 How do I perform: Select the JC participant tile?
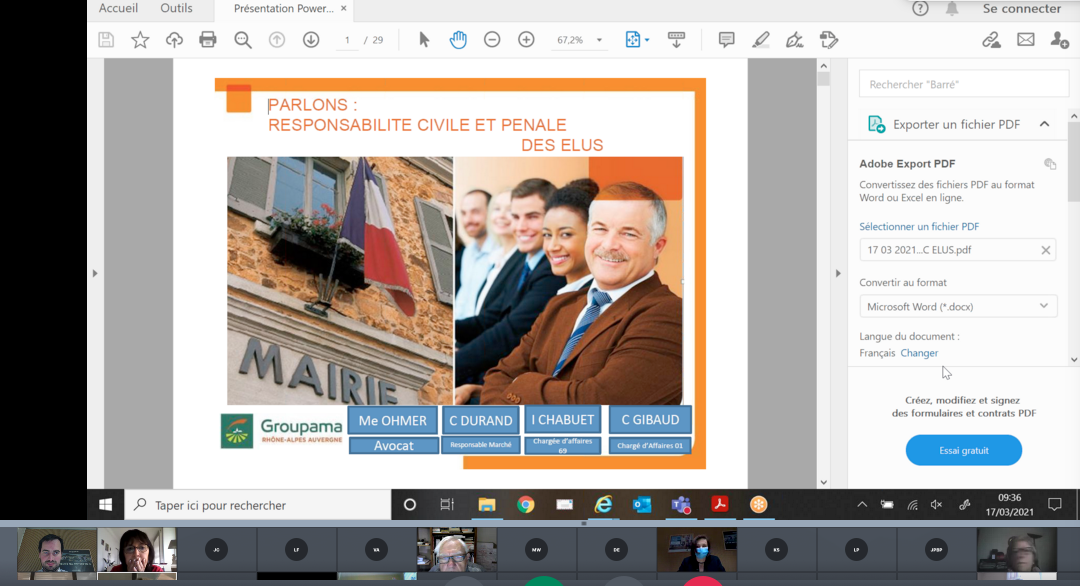216,550
